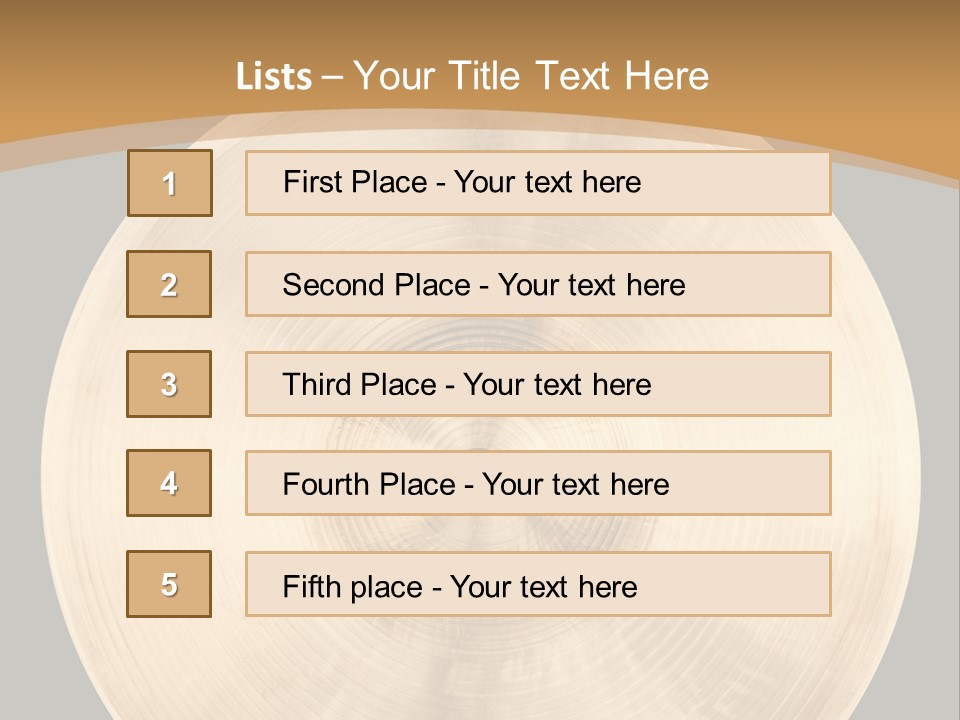This screenshot has width=960, height=720.
Task: Click the number 3 box
Action: (x=169, y=384)
